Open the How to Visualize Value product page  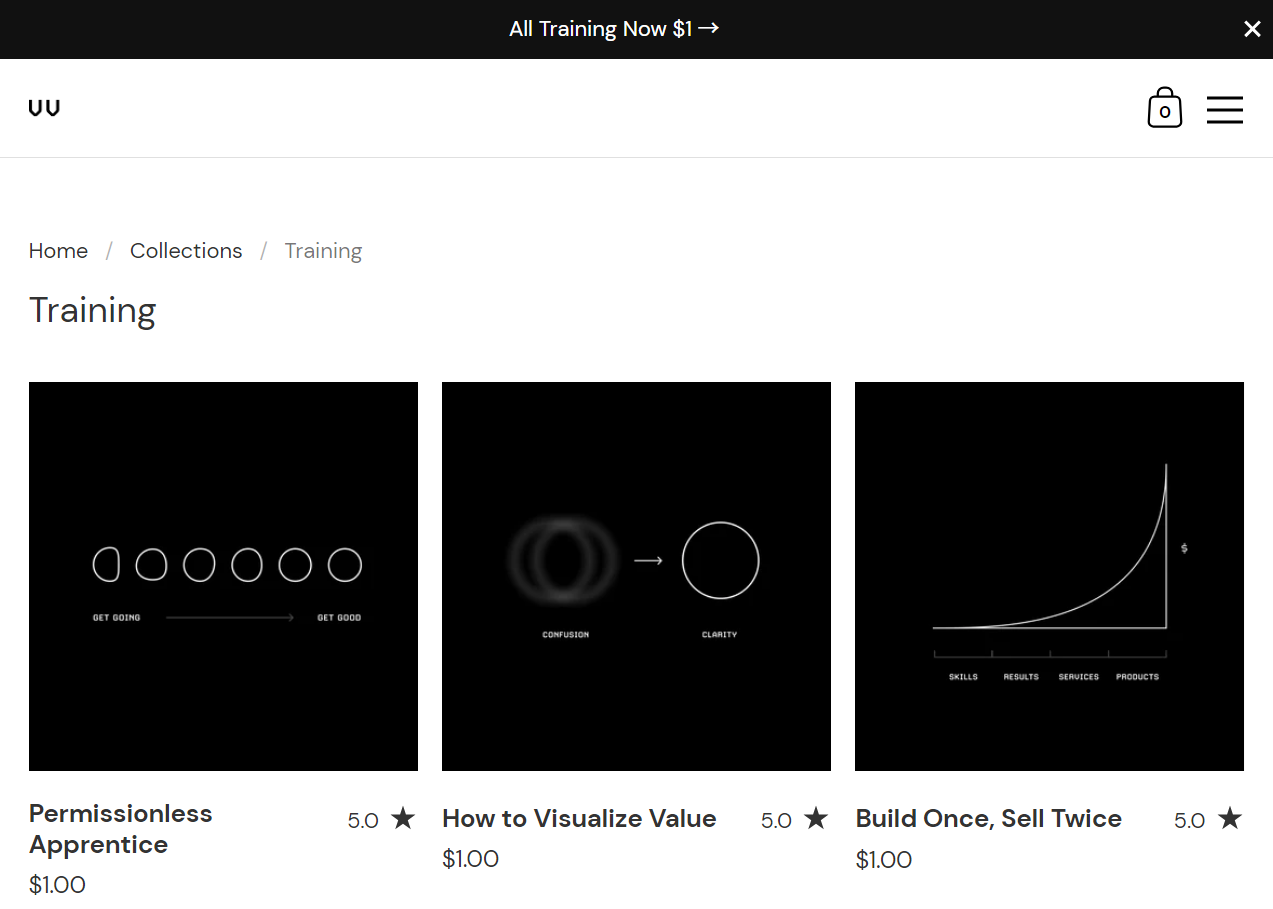tap(579, 818)
